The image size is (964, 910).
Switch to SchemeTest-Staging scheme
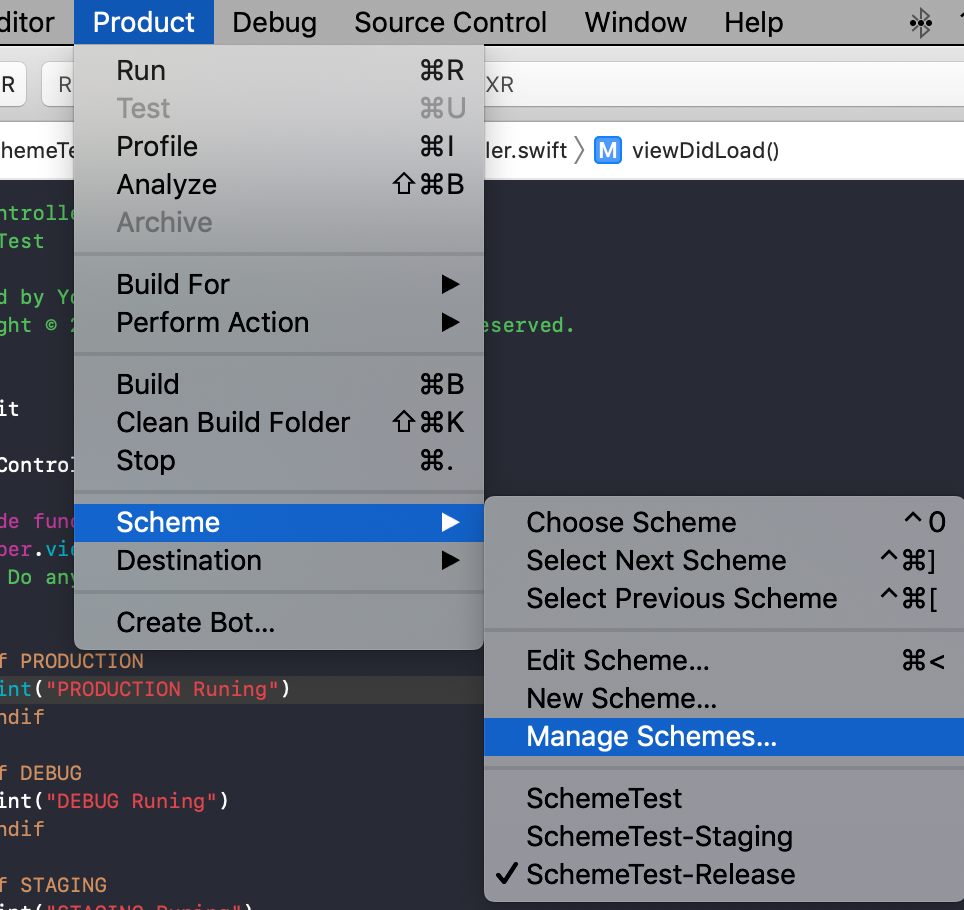(x=659, y=836)
